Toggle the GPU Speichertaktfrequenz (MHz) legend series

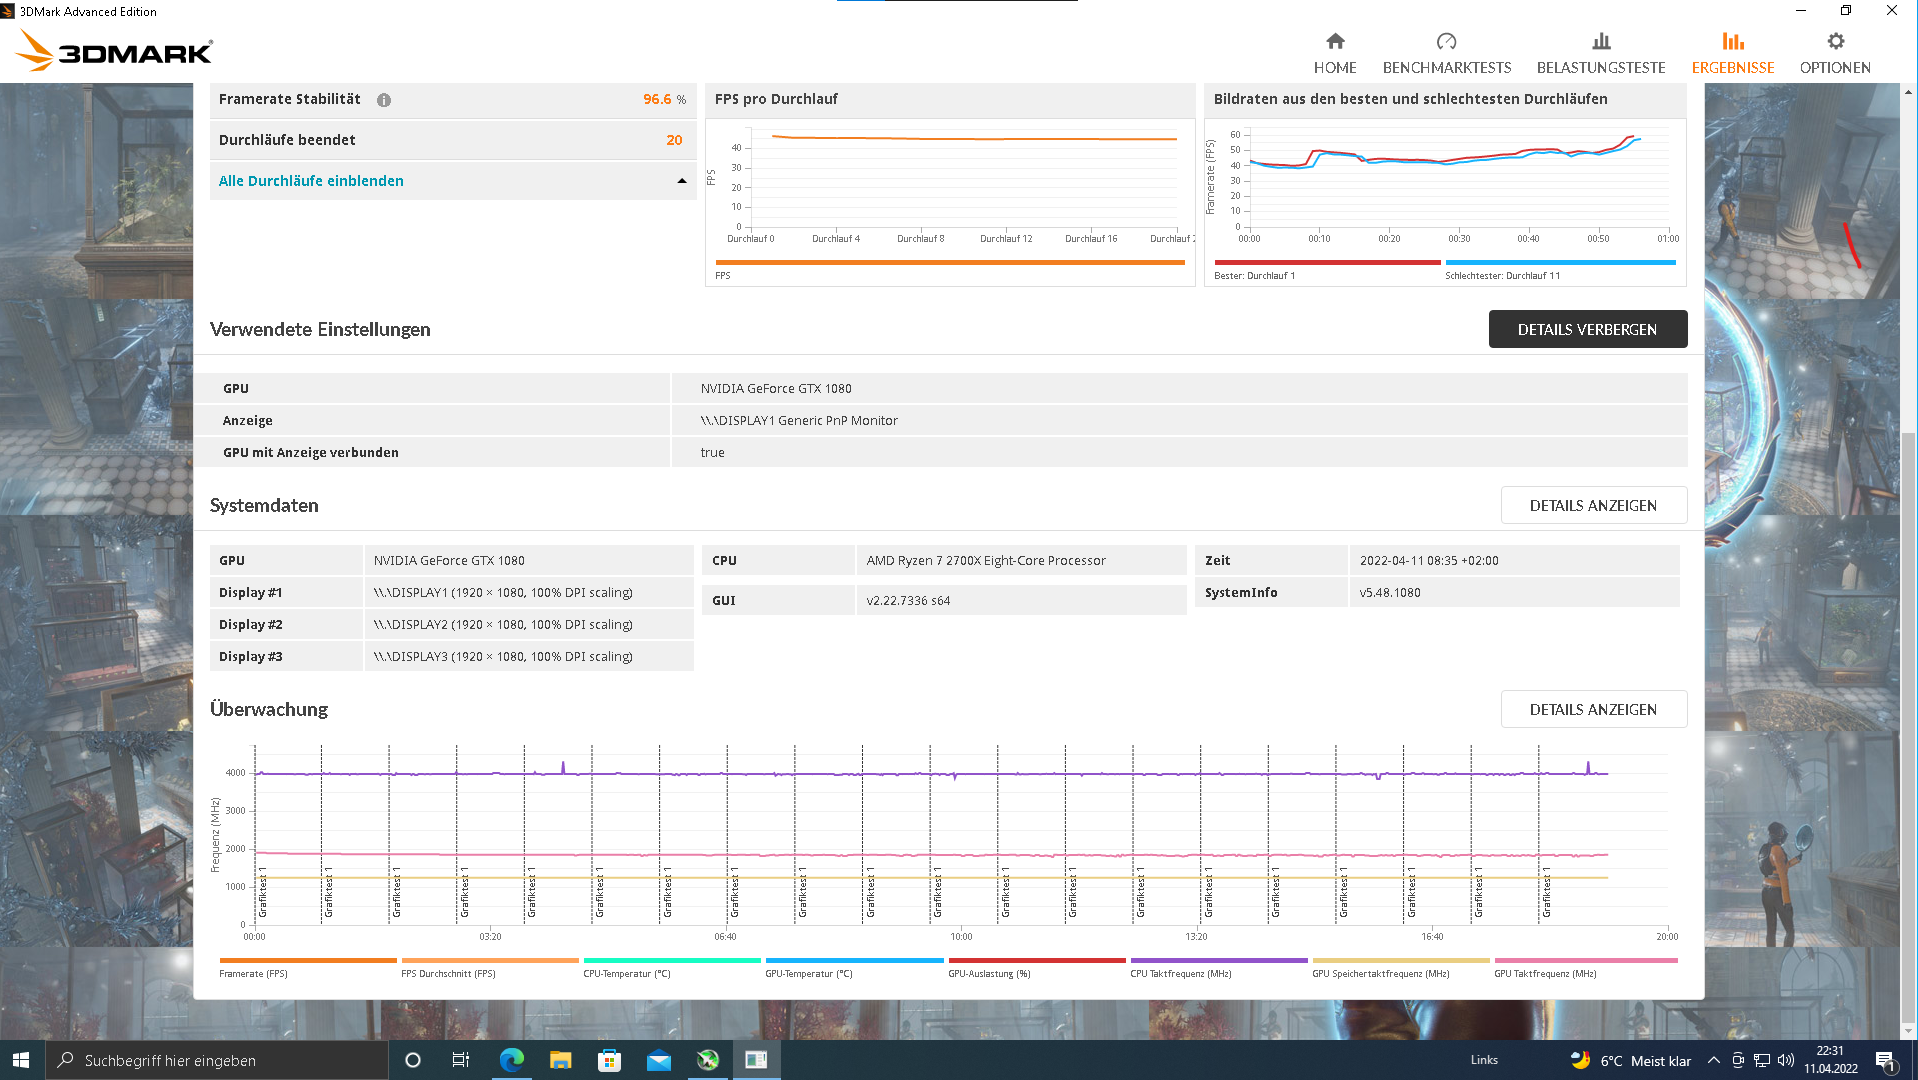pos(1401,967)
